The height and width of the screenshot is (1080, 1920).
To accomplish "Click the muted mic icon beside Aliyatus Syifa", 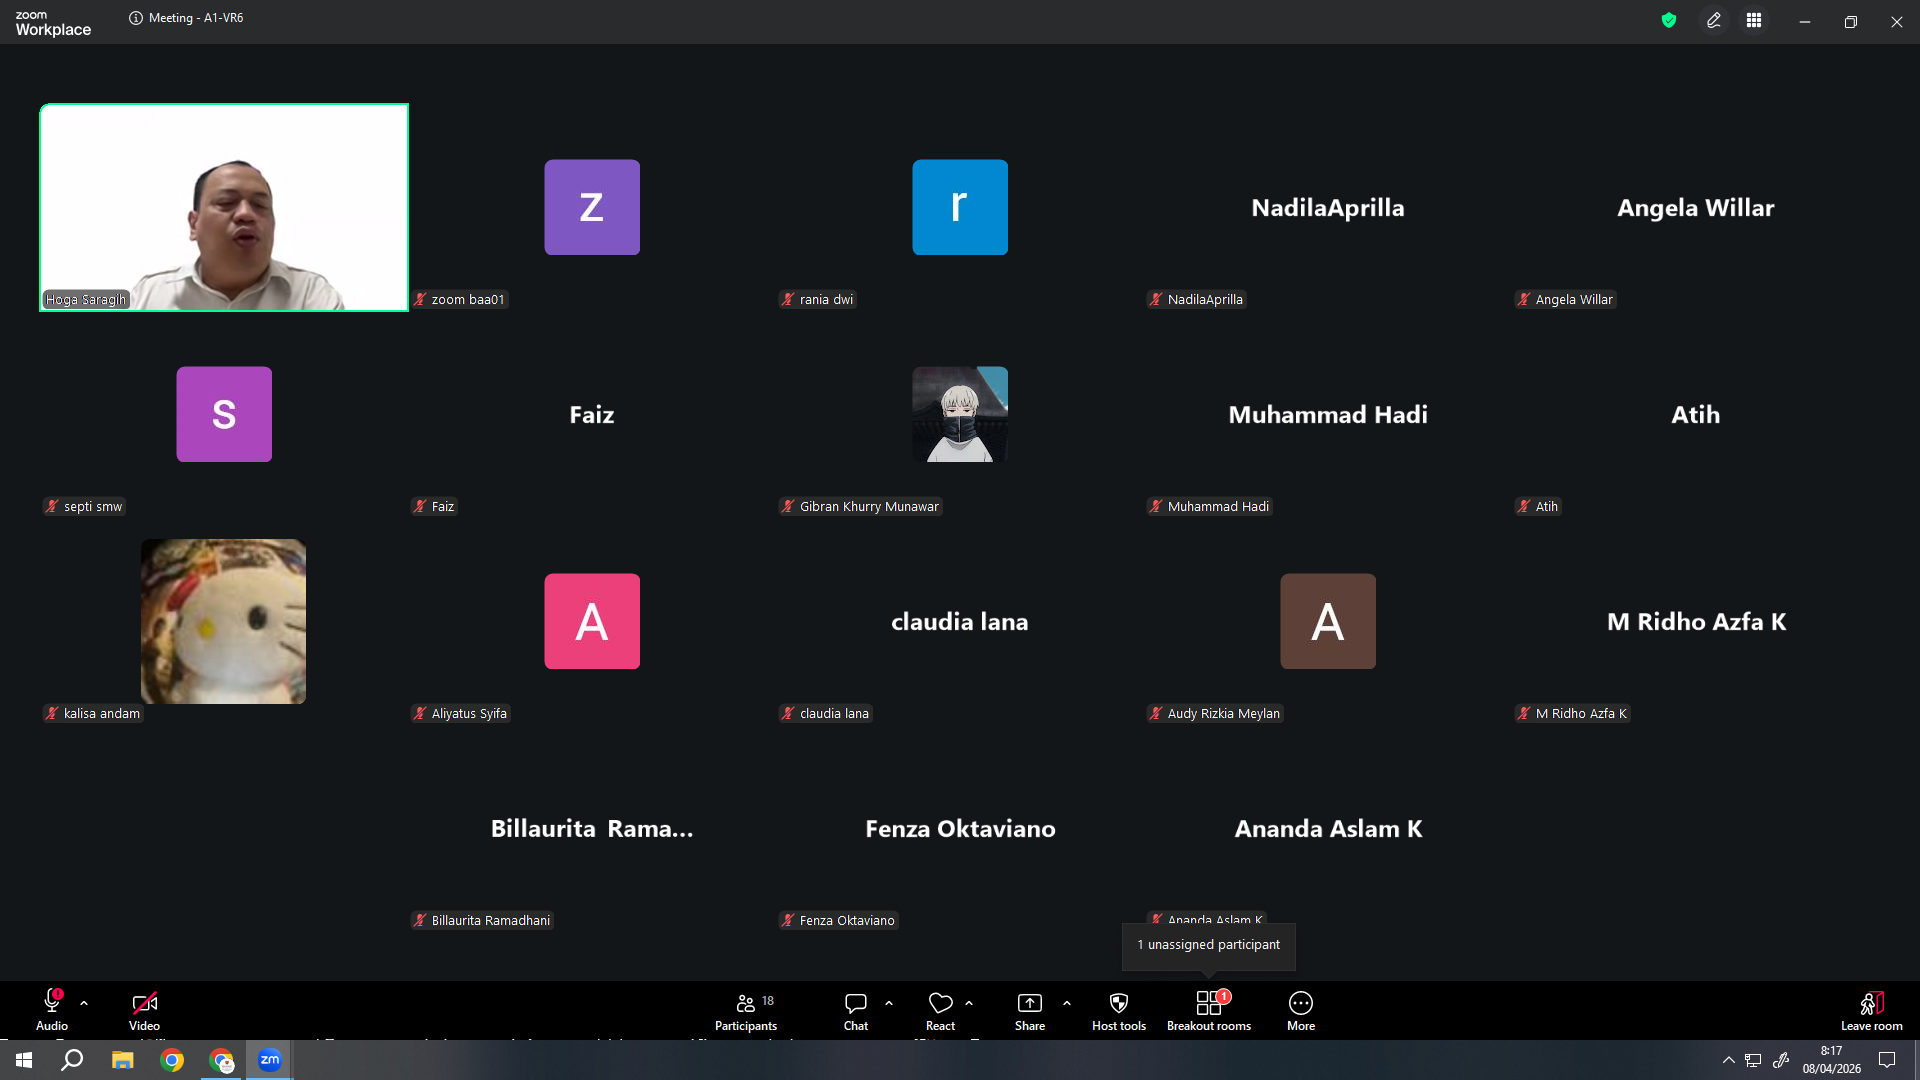I will tap(420, 714).
